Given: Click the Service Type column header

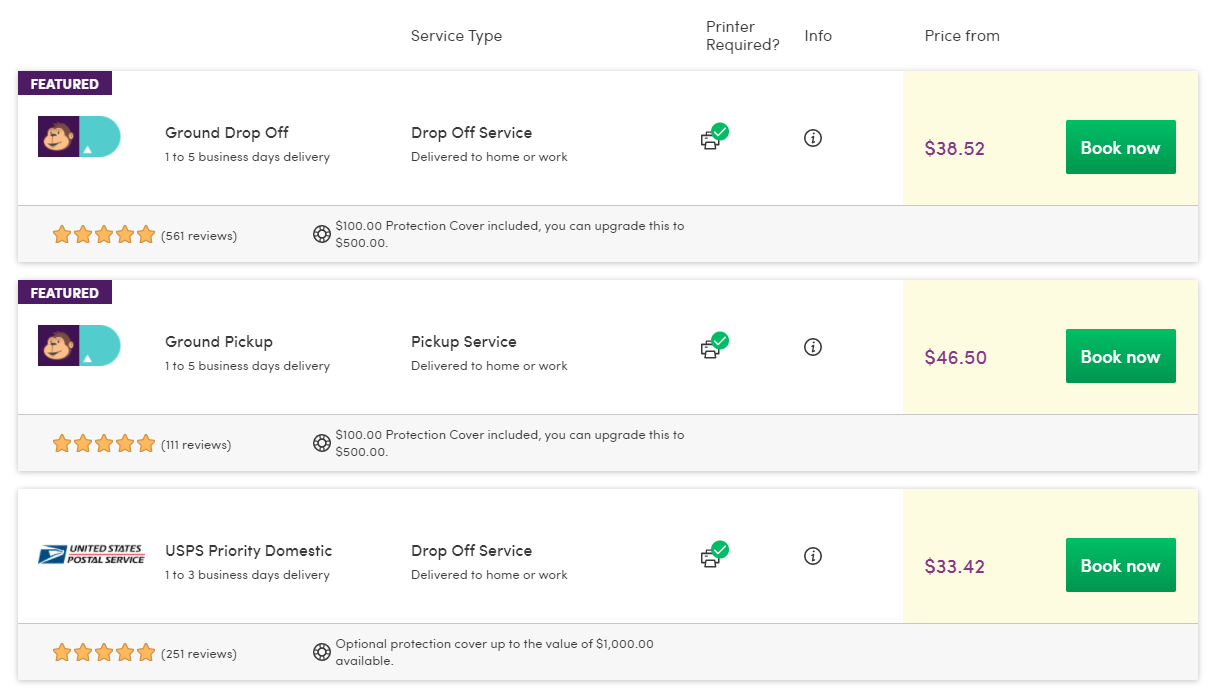Looking at the screenshot, I should (x=456, y=36).
